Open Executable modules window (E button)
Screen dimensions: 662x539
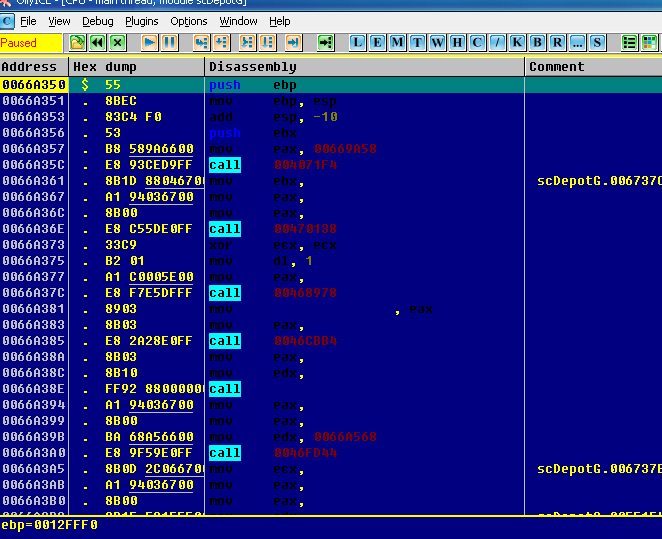(377, 43)
